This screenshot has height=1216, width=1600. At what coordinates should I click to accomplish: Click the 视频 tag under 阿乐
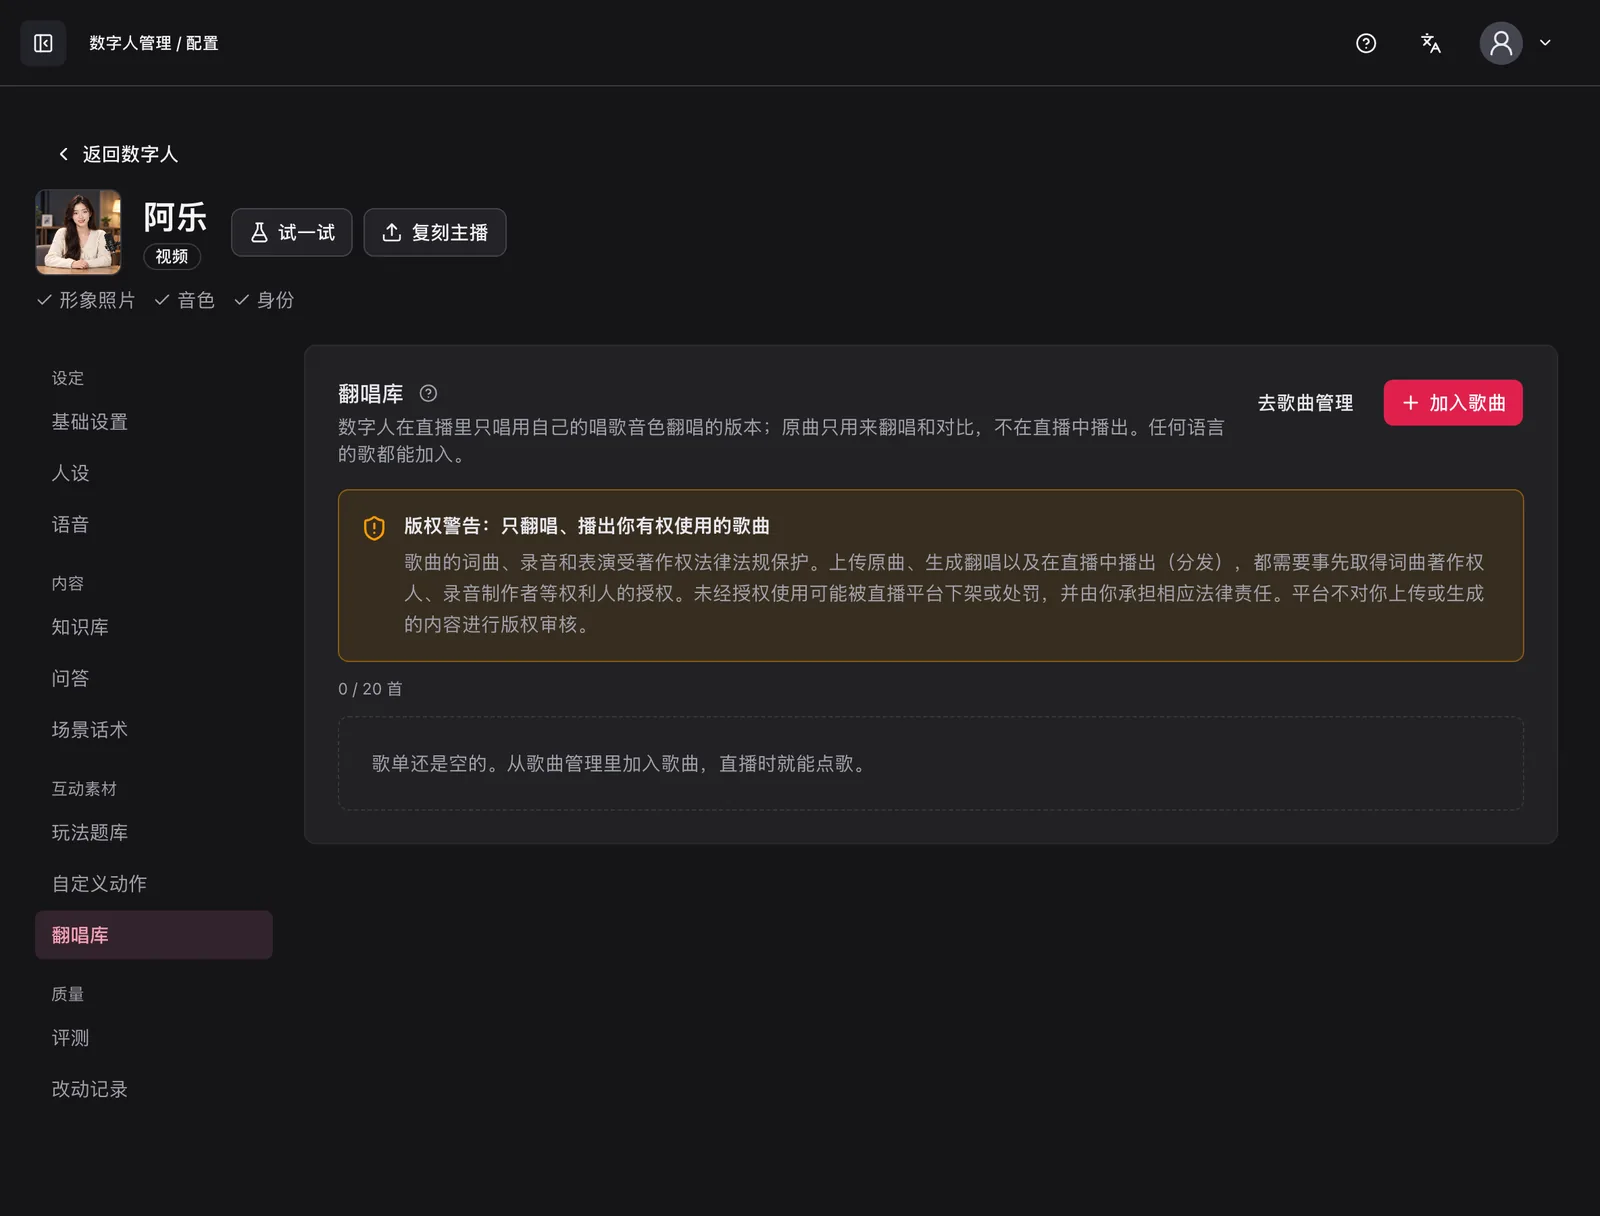pyautogui.click(x=172, y=257)
